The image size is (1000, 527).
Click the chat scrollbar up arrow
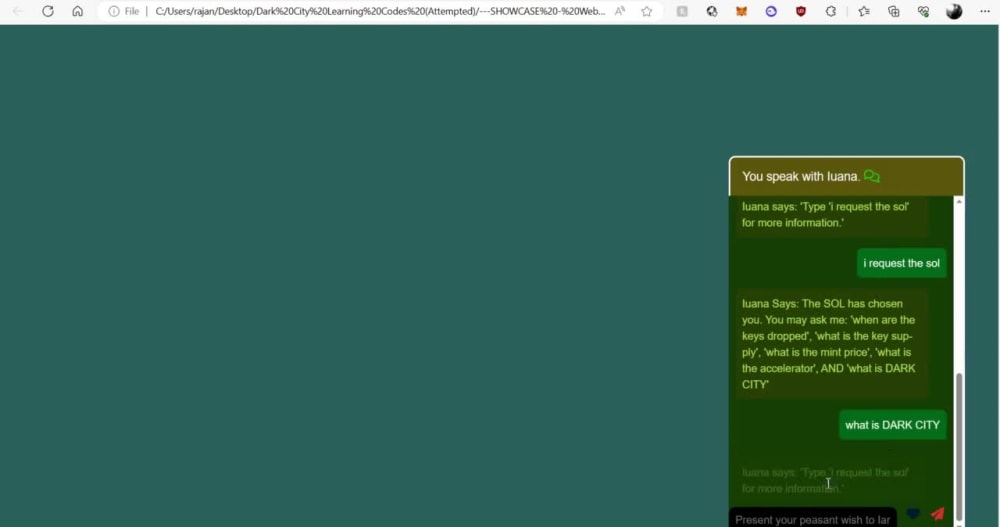click(x=959, y=202)
